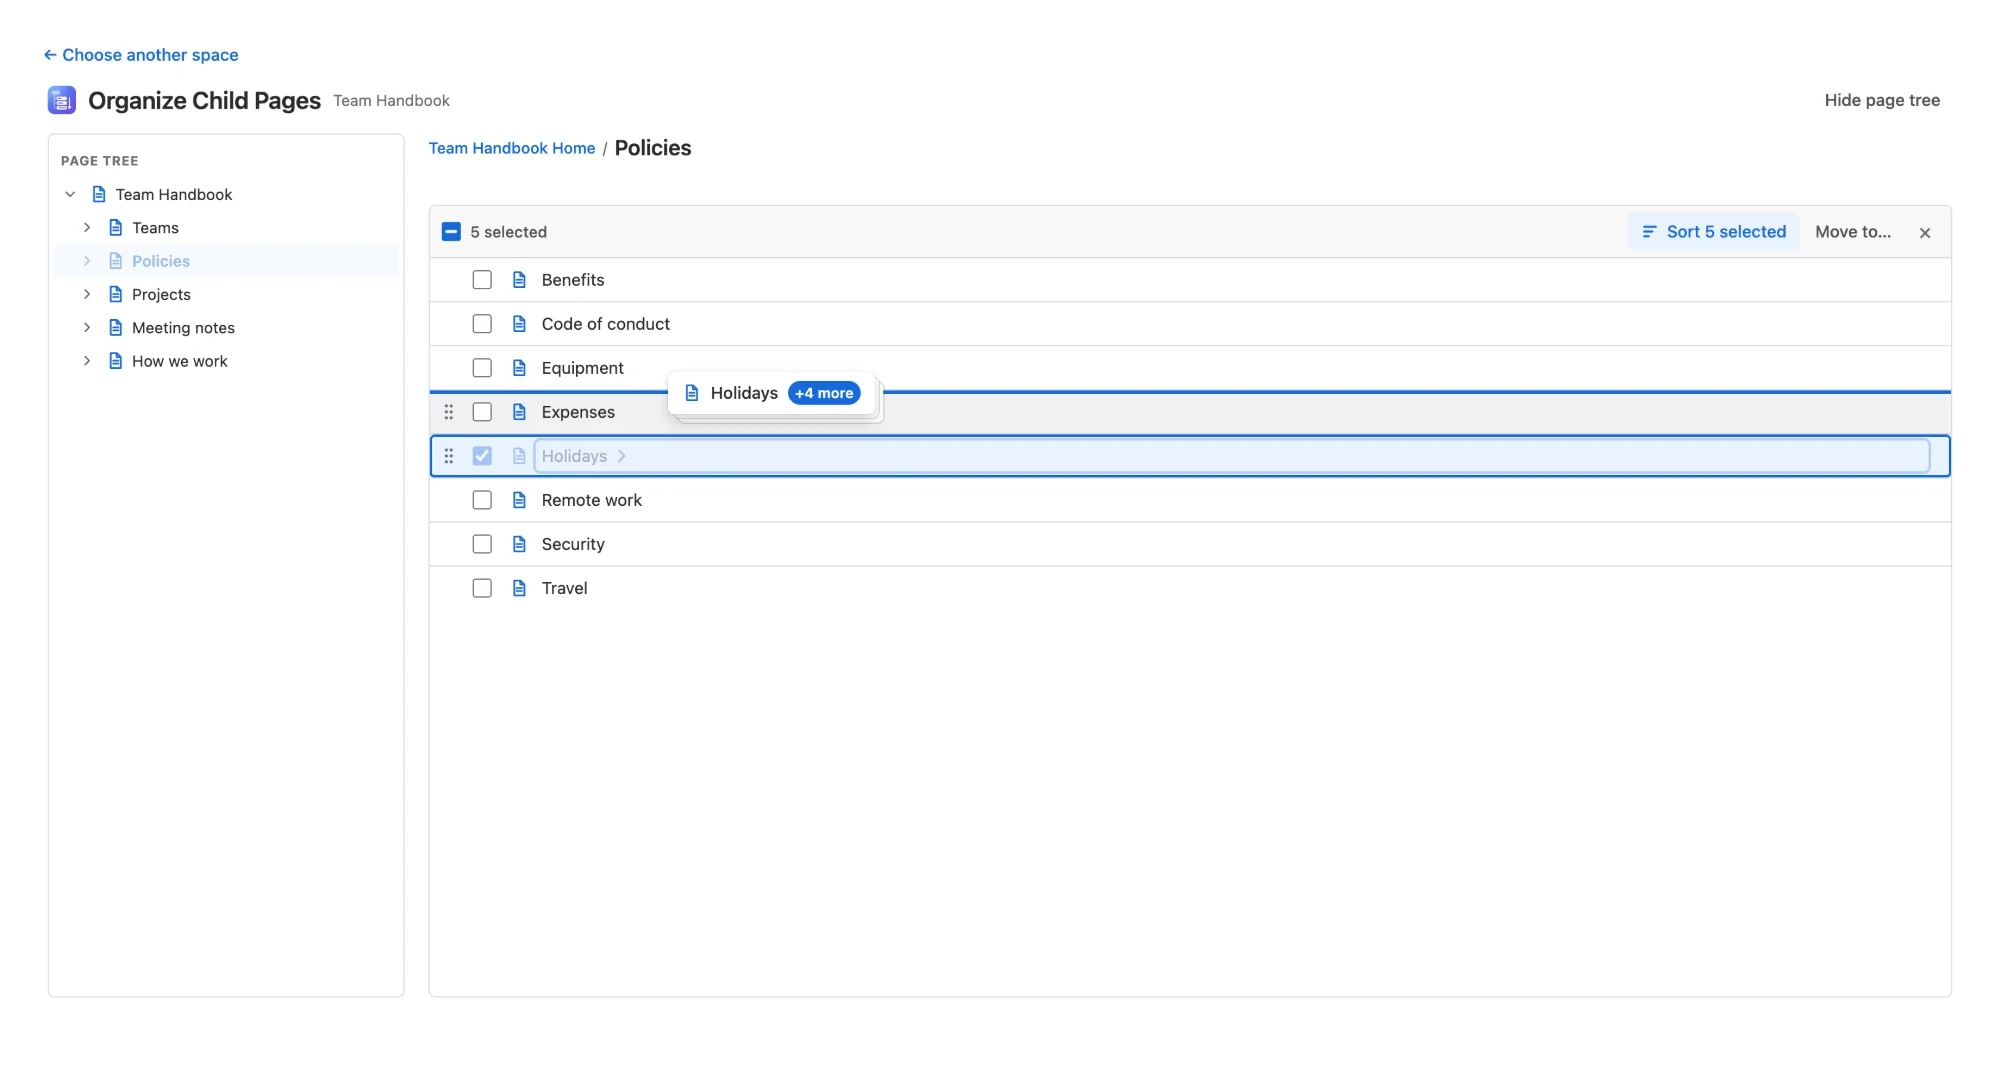2000x1088 pixels.
Task: Grab the drag handle on Expenses row
Action: pos(449,412)
